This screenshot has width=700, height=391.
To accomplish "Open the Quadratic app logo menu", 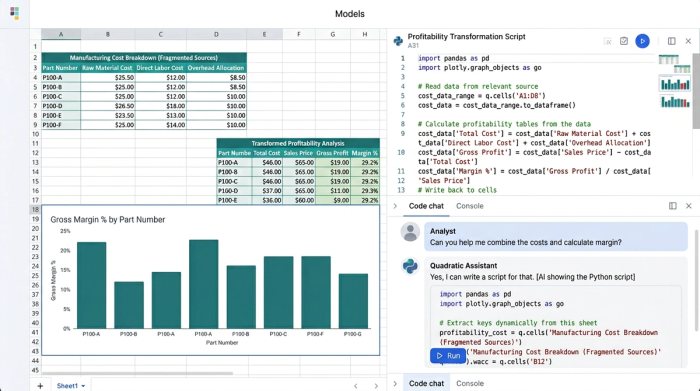I will pyautogui.click(x=14, y=13).
